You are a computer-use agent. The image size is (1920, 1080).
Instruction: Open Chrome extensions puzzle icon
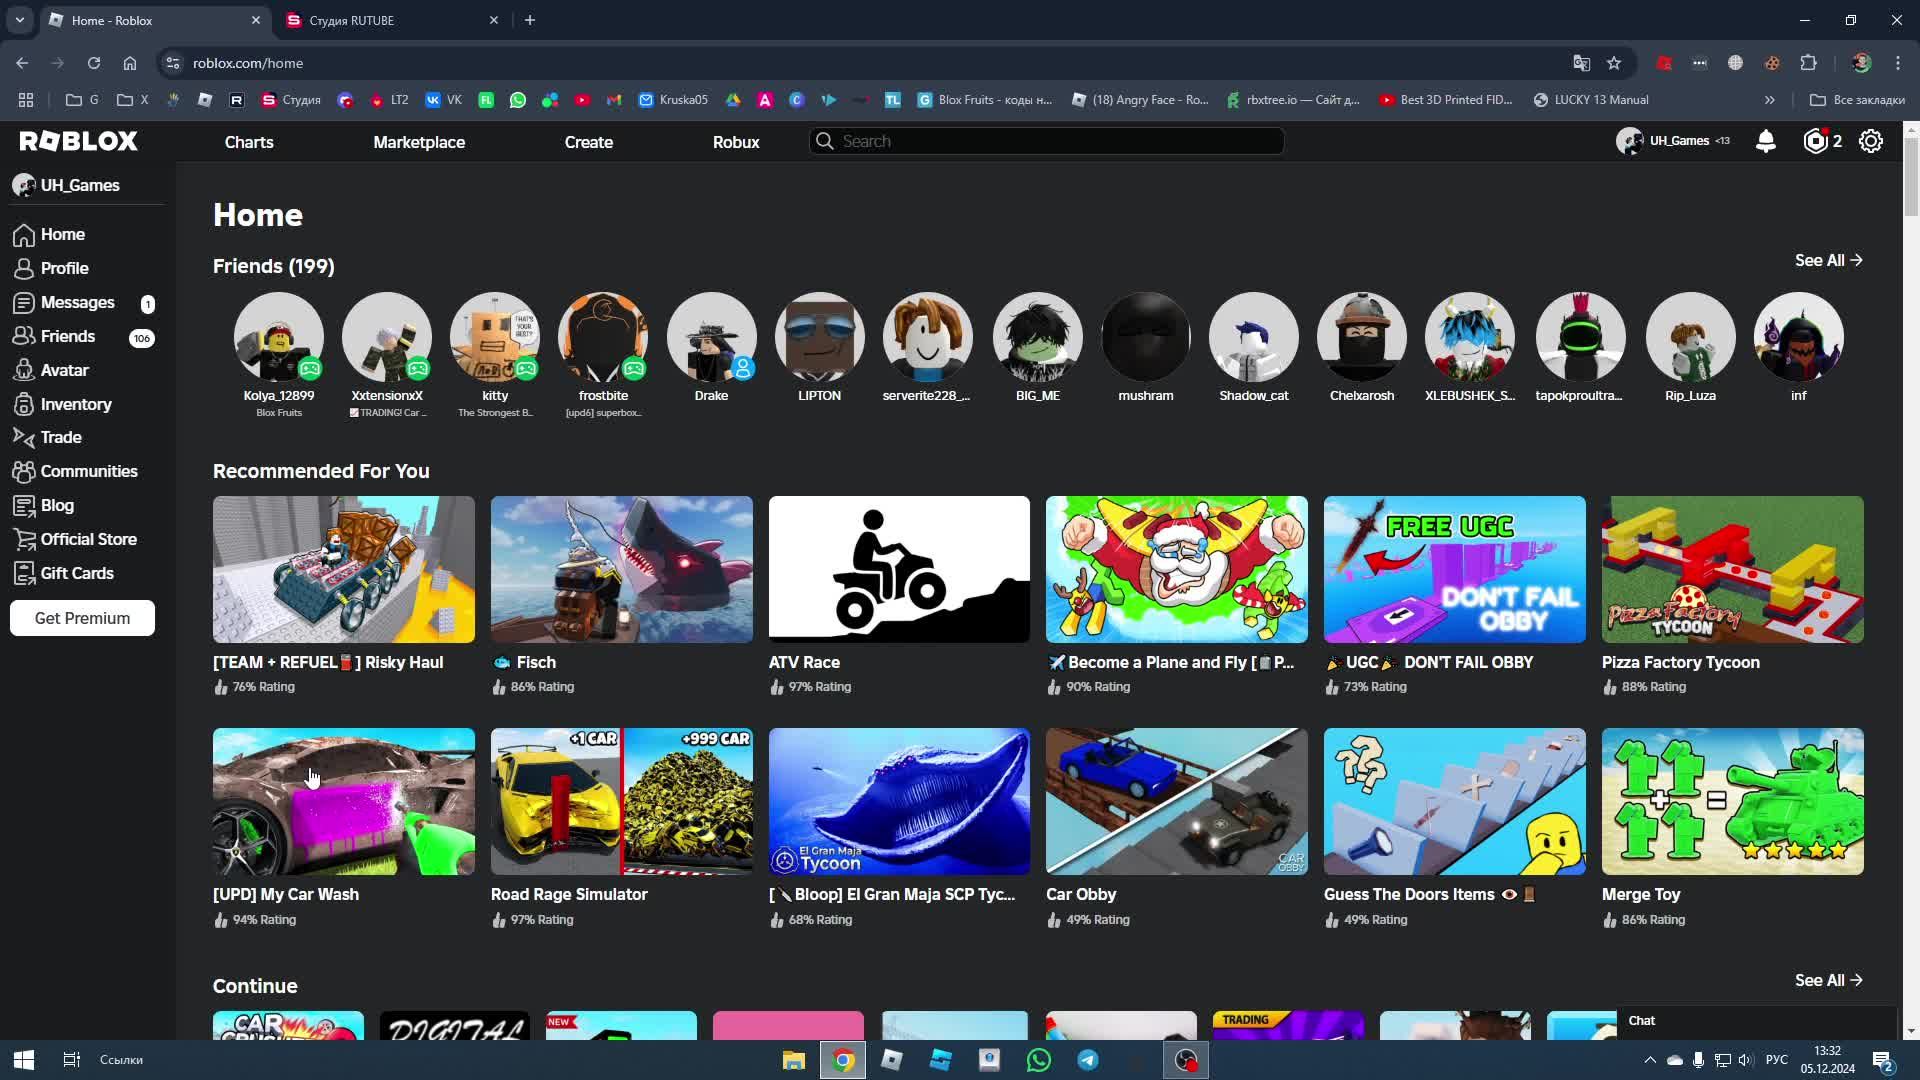pos(1808,63)
